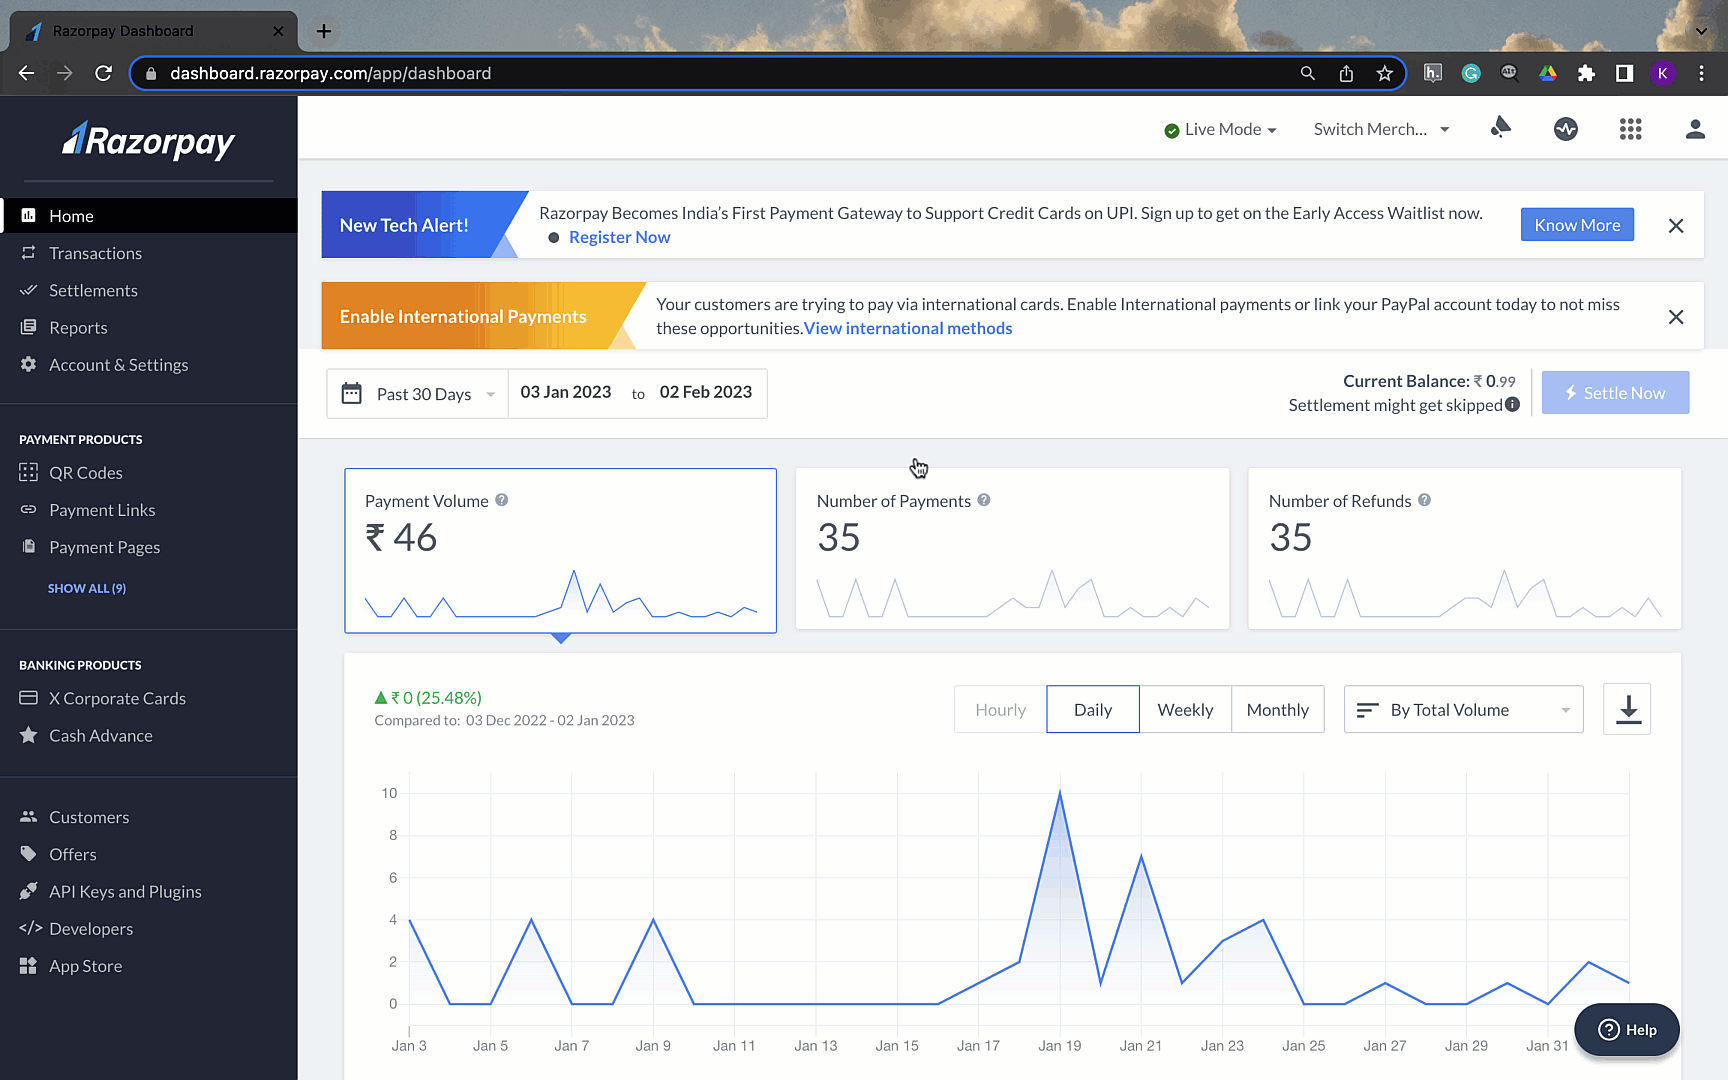1728x1080 pixels.
Task: Dismiss the New Tech Alert banner
Action: click(x=1676, y=226)
